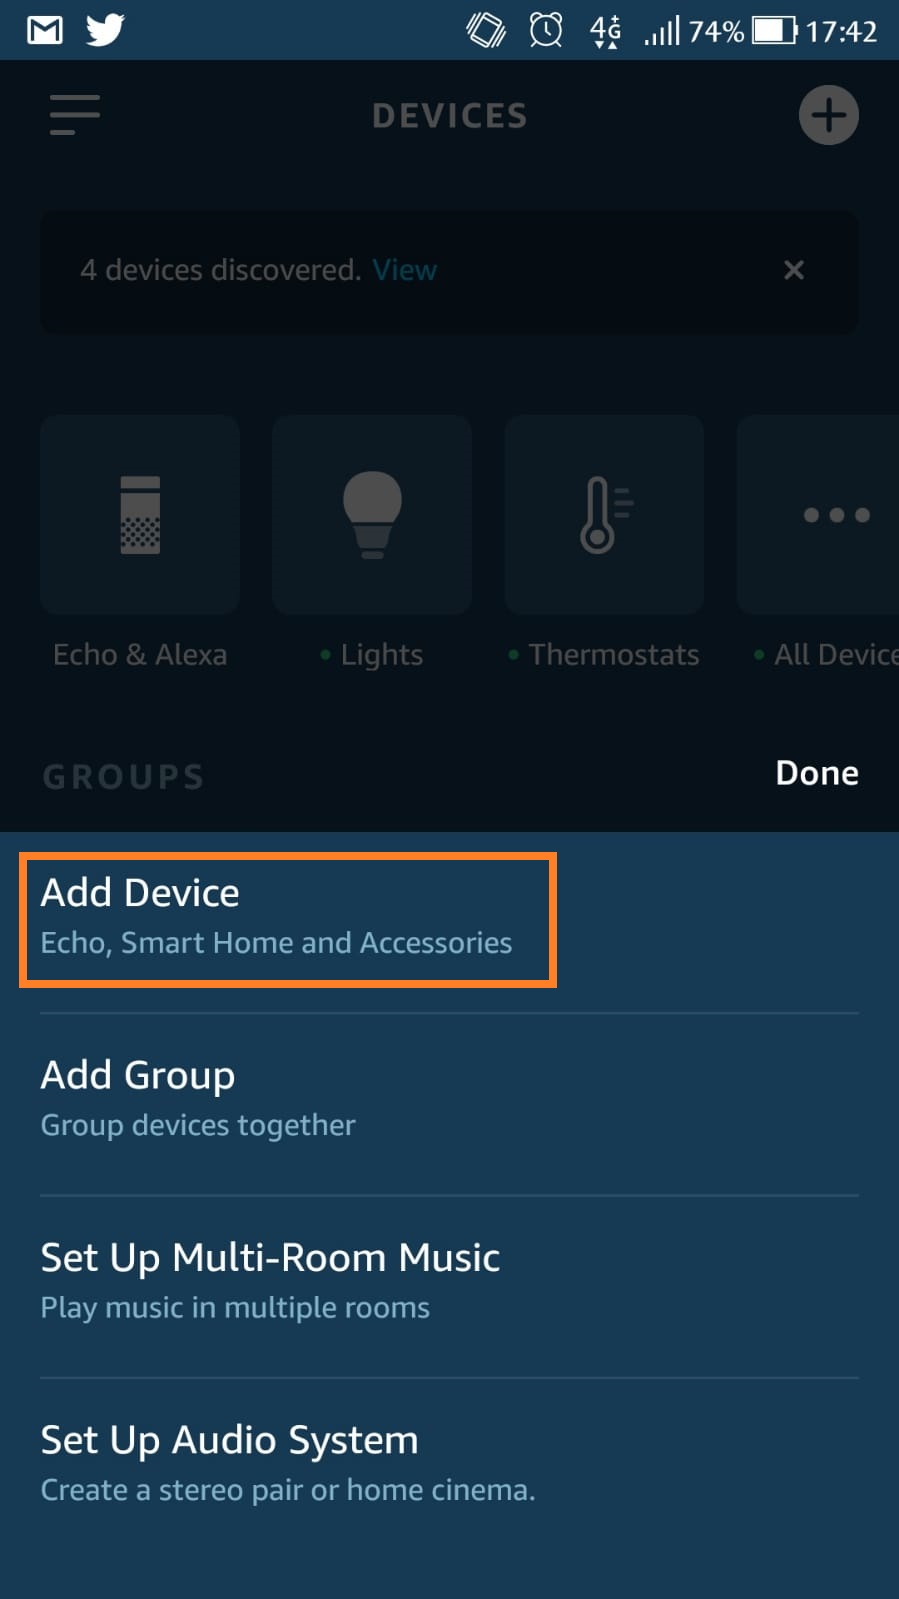
Task: Tap Gmail notification icon in status bar
Action: coord(45,30)
